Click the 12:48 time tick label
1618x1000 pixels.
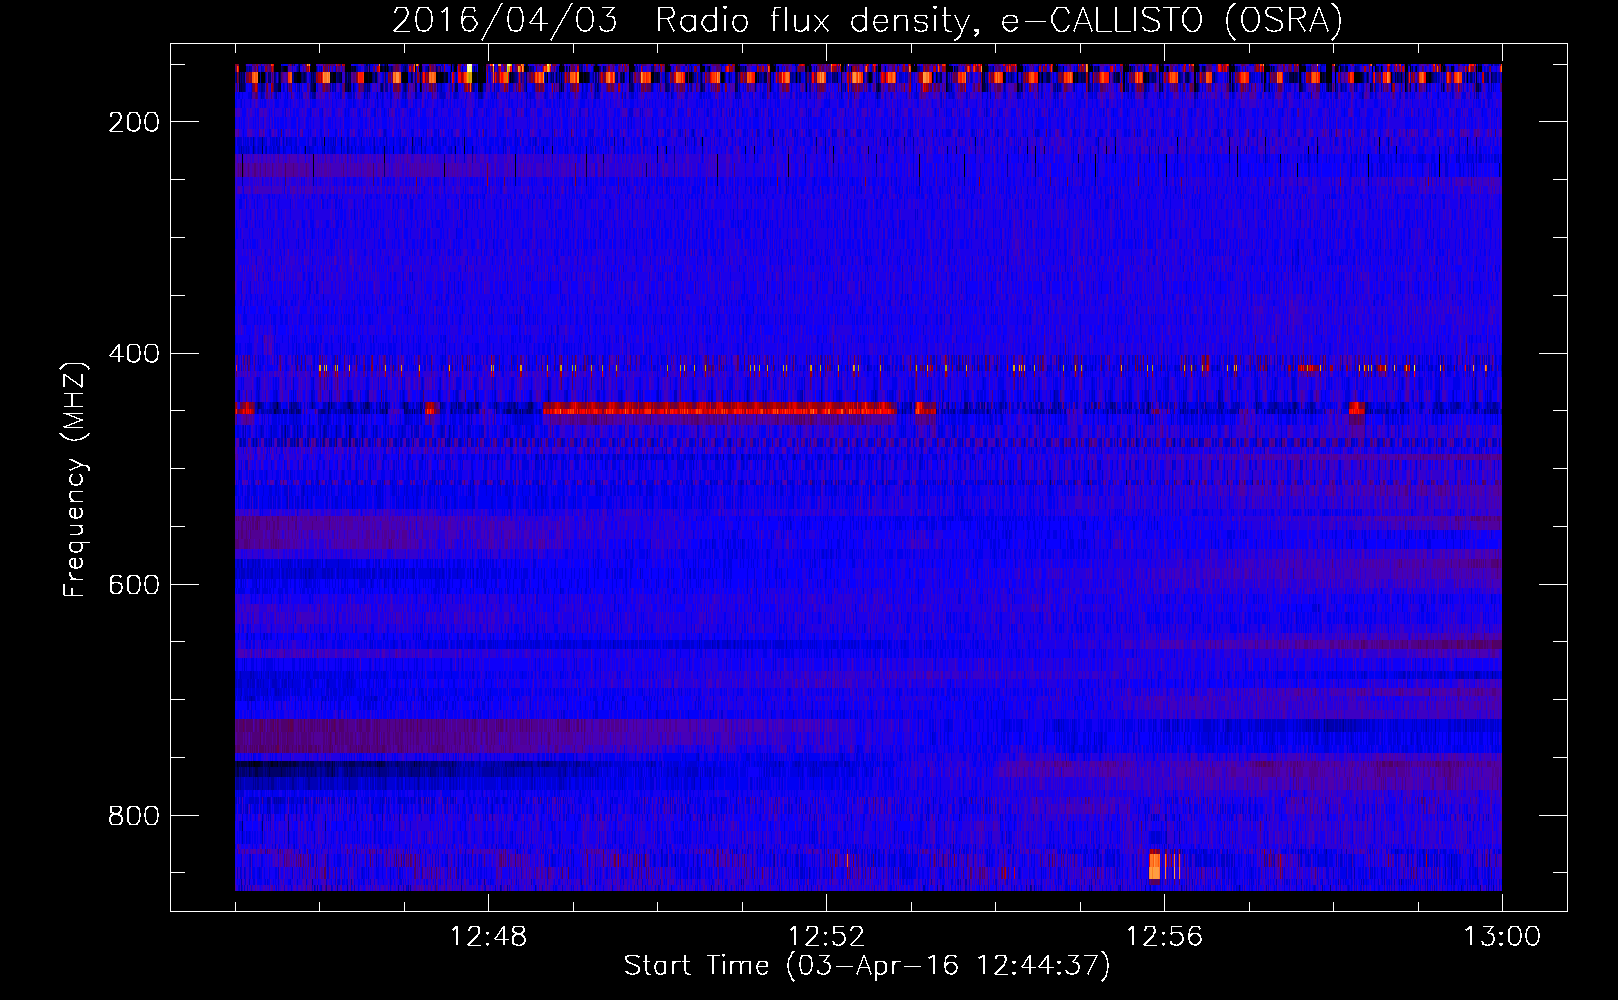tap(489, 937)
